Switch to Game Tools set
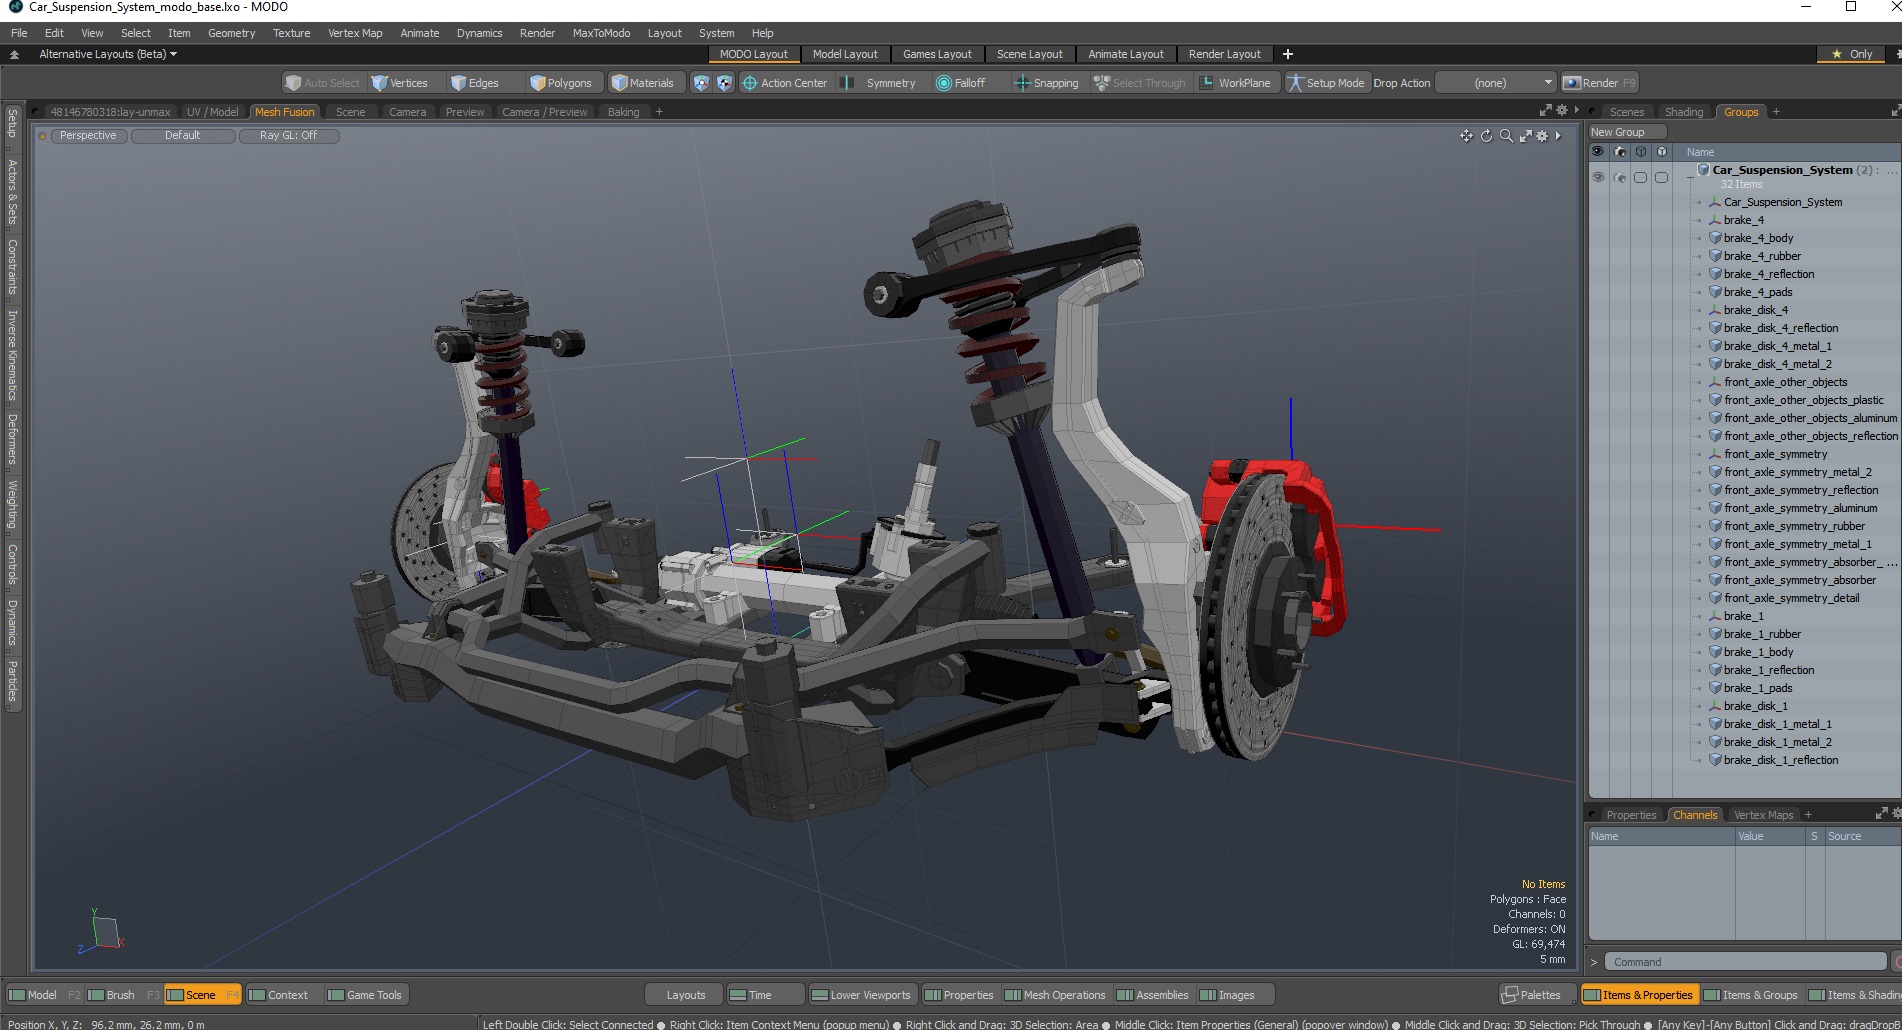The height and width of the screenshot is (1030, 1902). coord(365,995)
